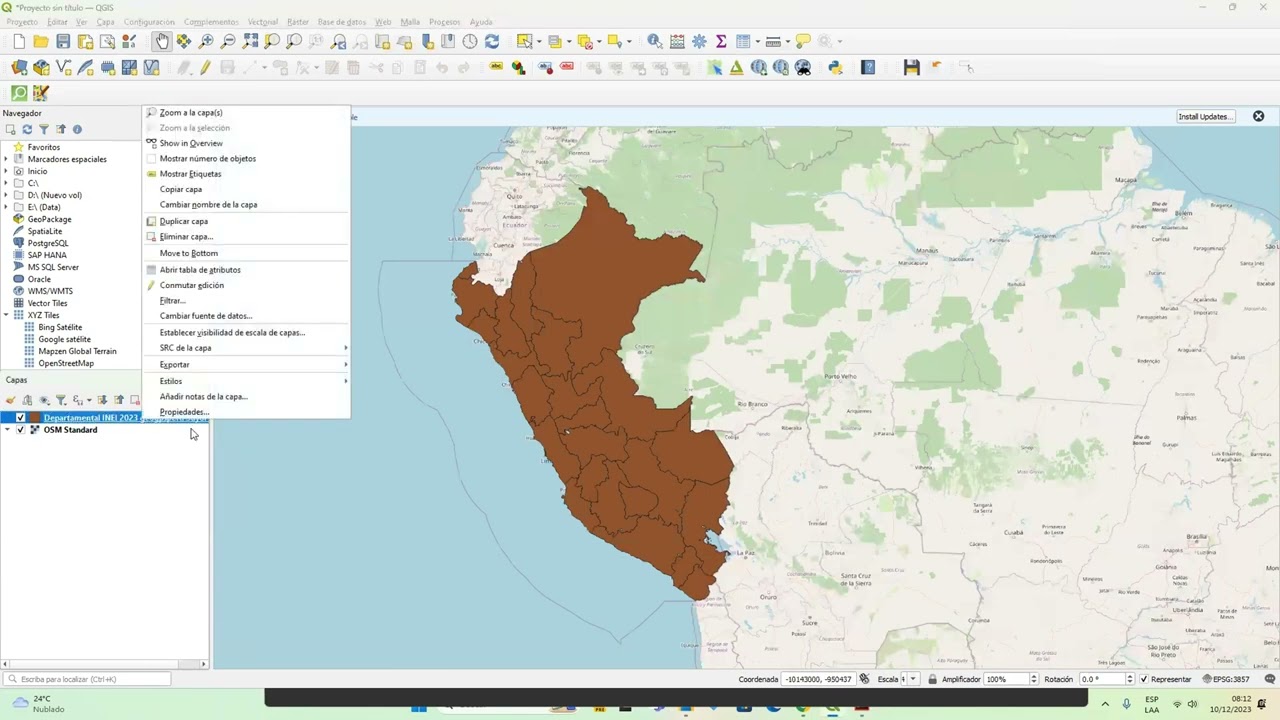Click the Collapse All icon in the Capas toolbar
Viewport: 1280px width, 720px height.
pos(118,400)
